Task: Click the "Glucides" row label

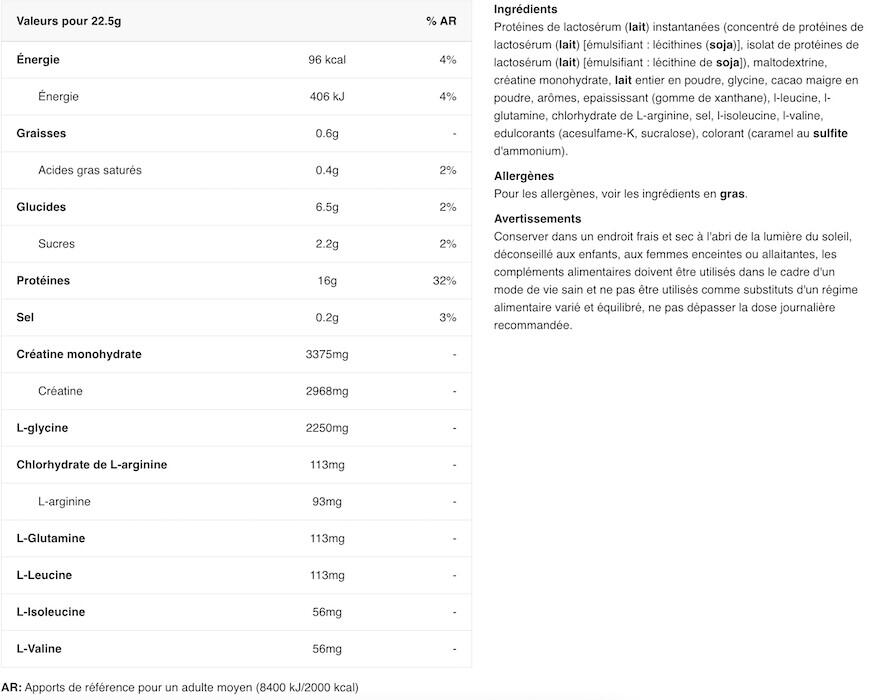Action: click(x=41, y=207)
